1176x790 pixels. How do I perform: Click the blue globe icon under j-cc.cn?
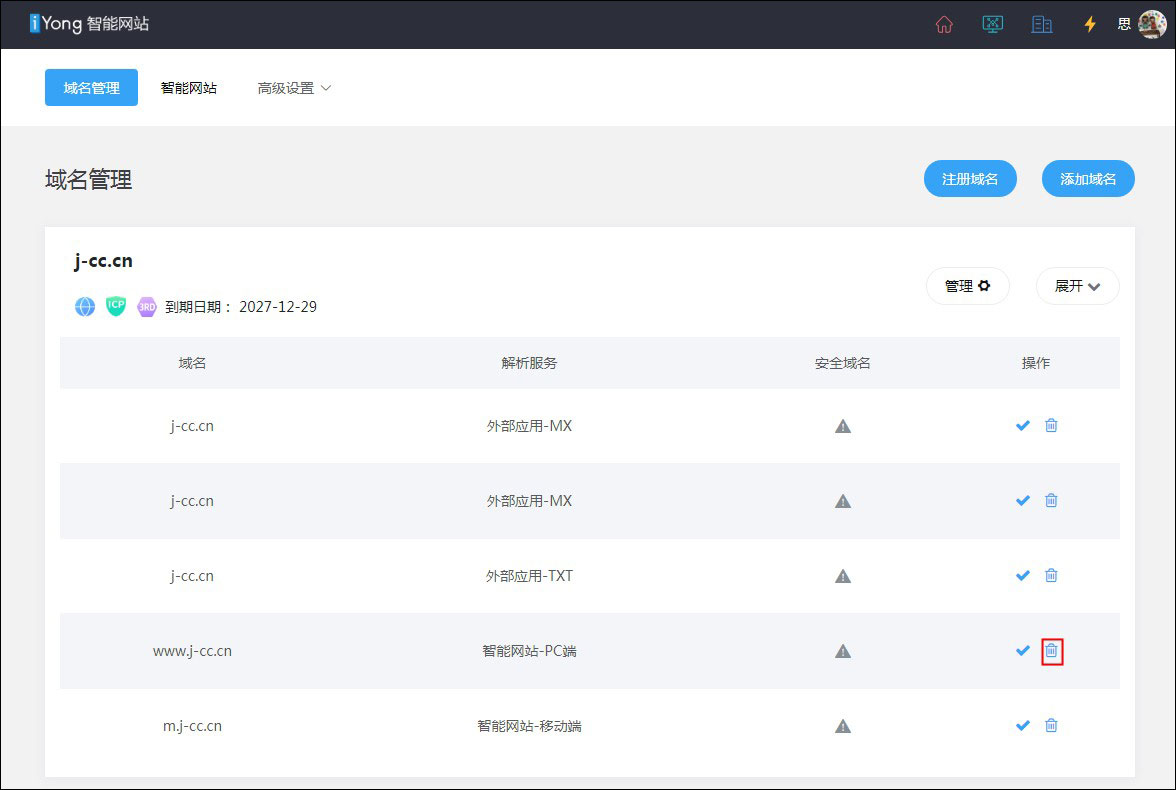tap(85, 307)
